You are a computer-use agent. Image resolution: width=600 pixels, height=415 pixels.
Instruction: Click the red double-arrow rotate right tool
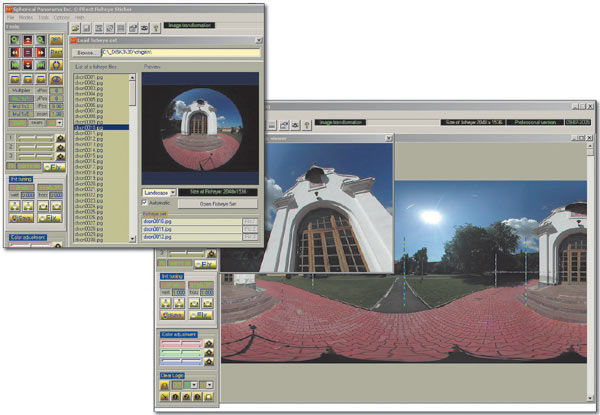click(x=41, y=52)
